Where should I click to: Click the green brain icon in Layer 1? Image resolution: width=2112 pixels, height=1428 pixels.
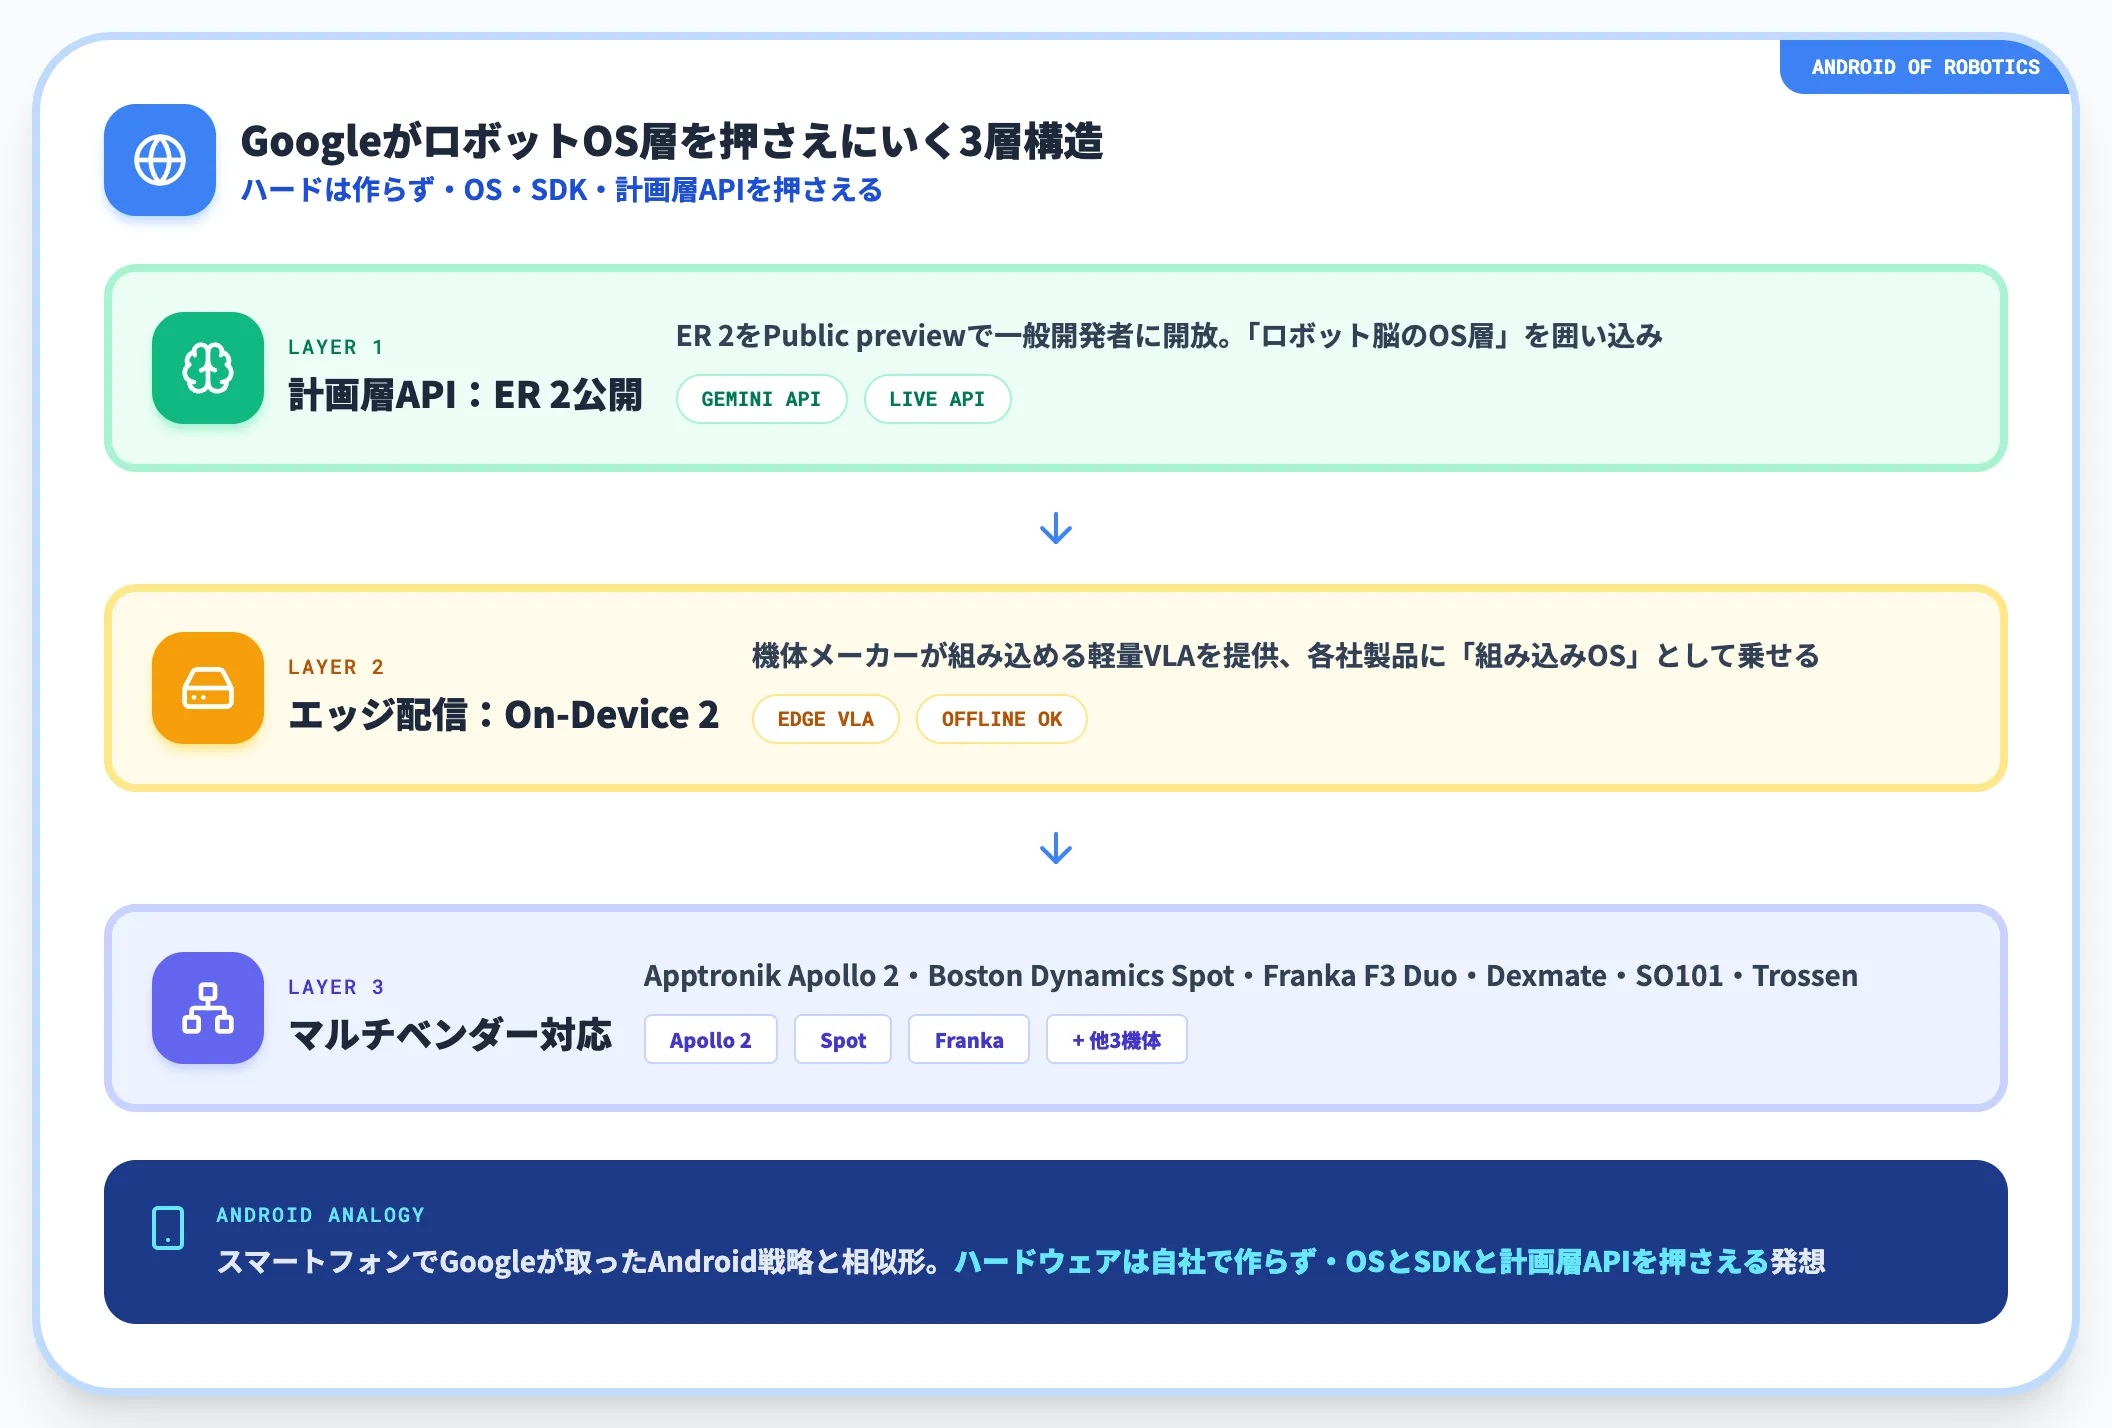208,368
